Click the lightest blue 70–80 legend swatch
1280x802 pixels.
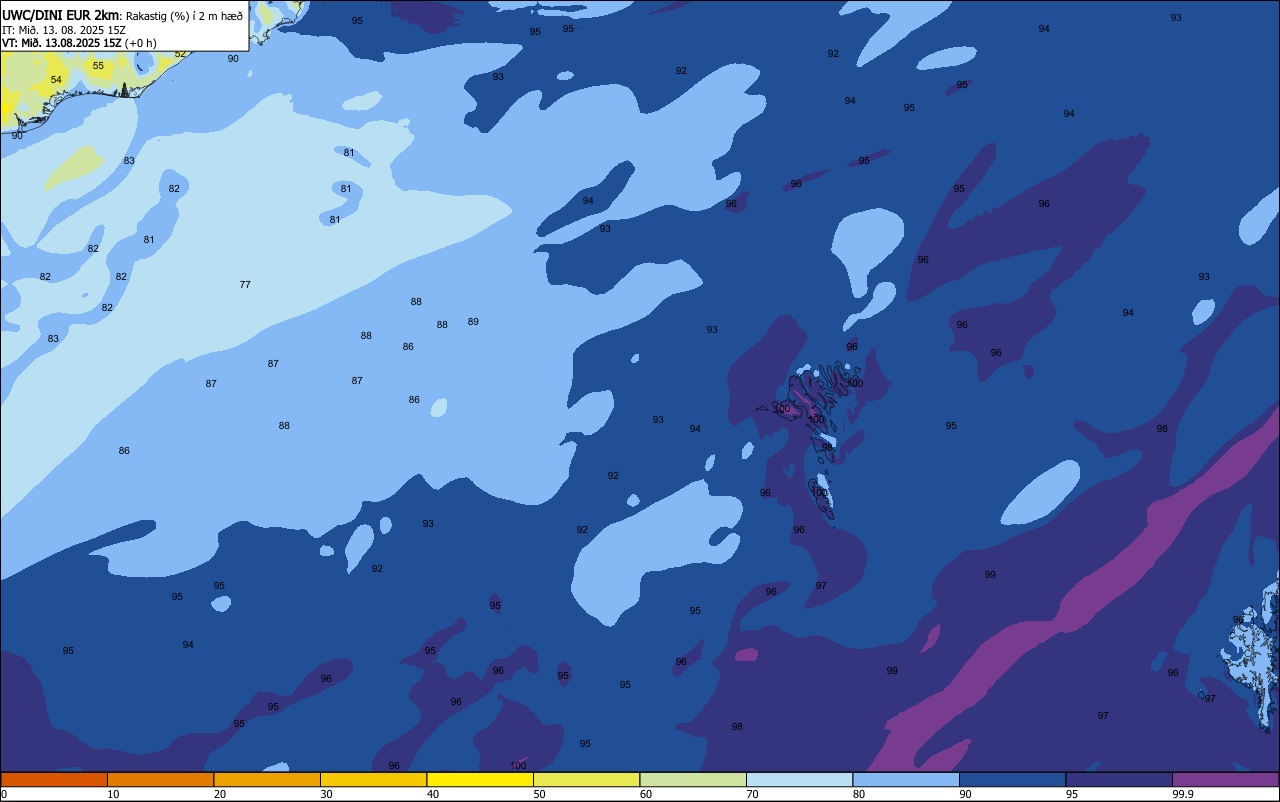point(799,779)
